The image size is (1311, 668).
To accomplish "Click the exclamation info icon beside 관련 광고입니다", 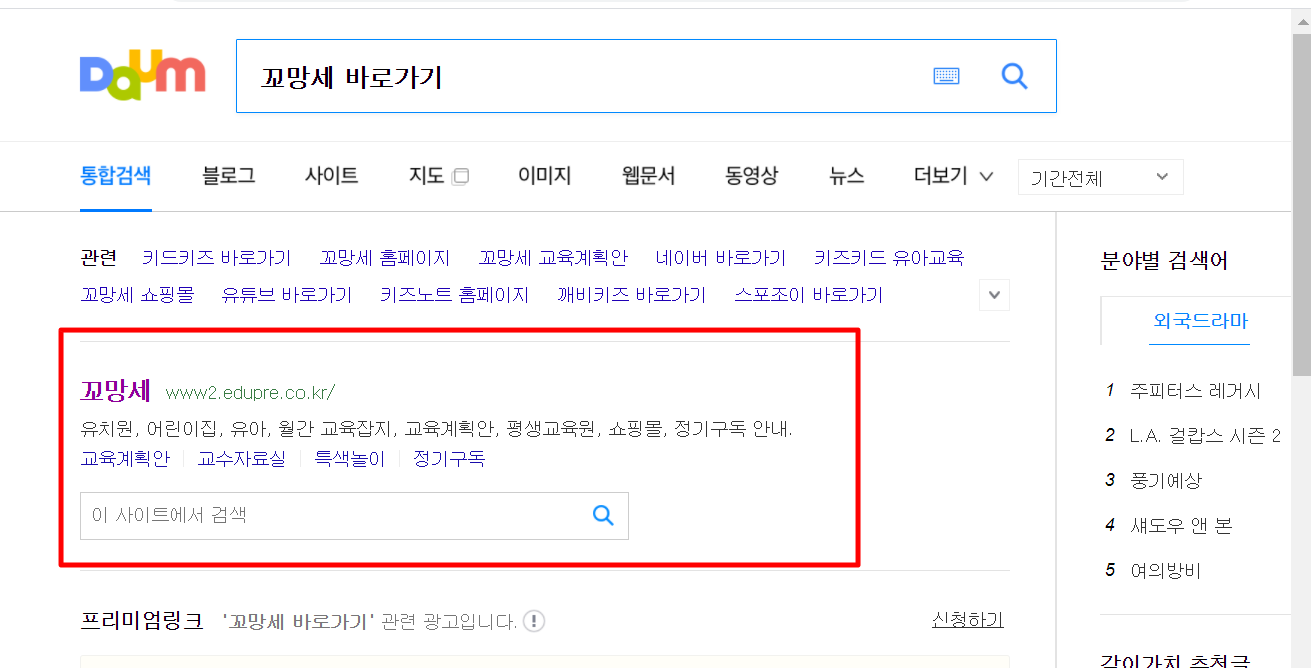I will [x=534, y=621].
